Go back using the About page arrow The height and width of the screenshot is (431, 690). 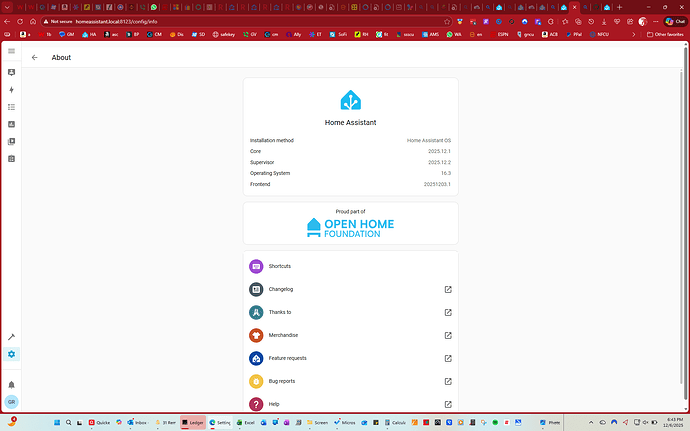click(x=34, y=57)
